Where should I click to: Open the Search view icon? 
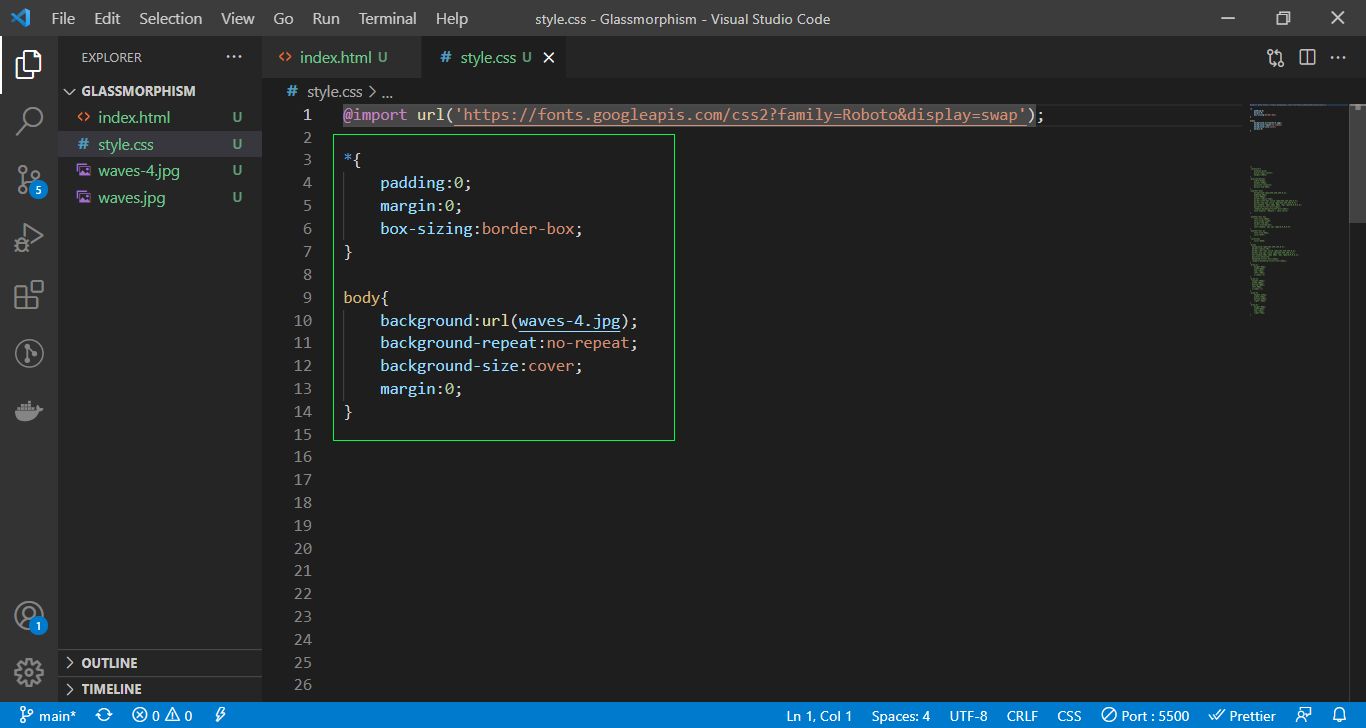tap(29, 122)
